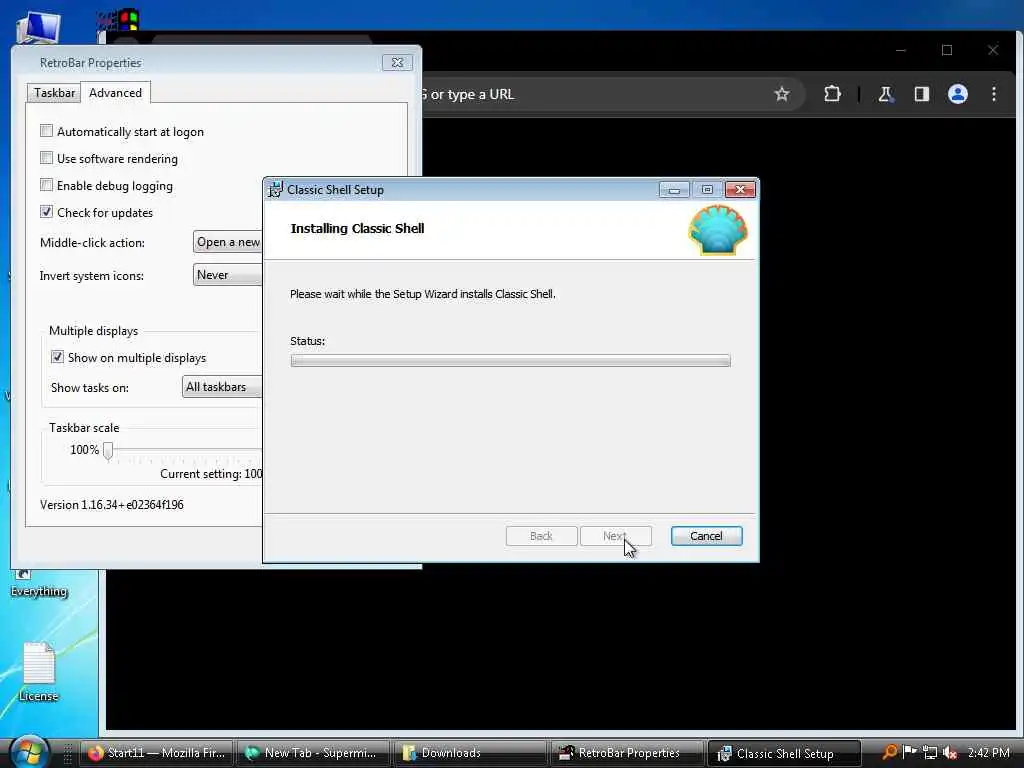Open Show tasks on dropdown
This screenshot has width=1024, height=768.
coord(221,387)
